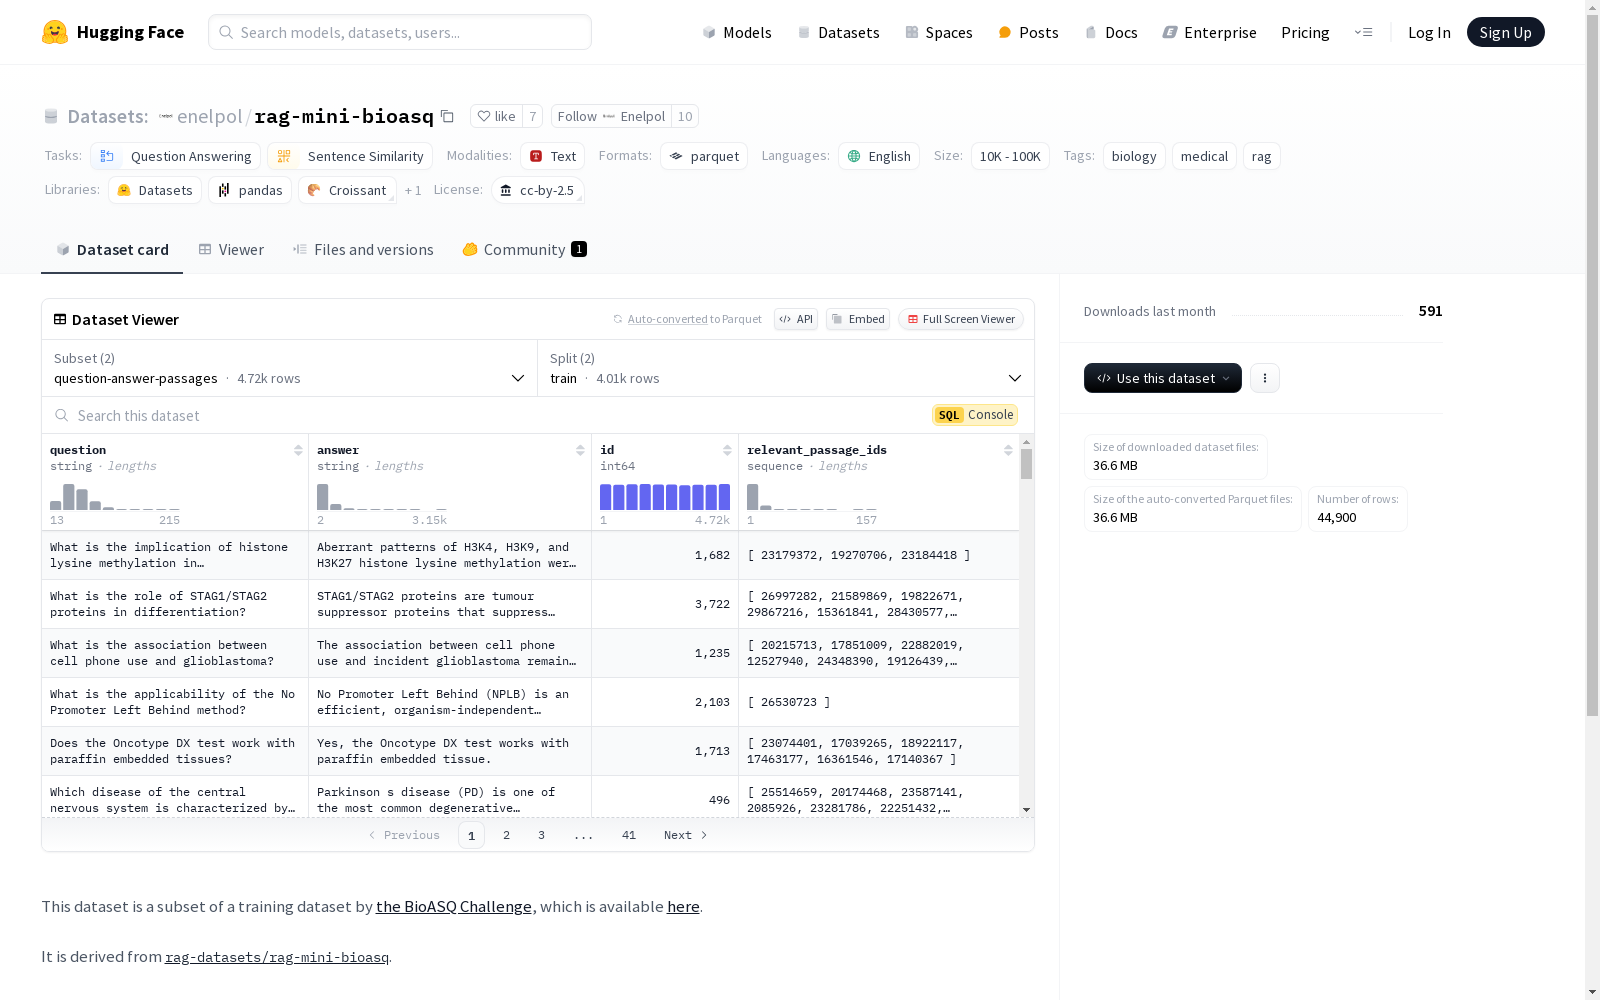
Task: Open Enterprise in top navigation
Action: pyautogui.click(x=1209, y=32)
